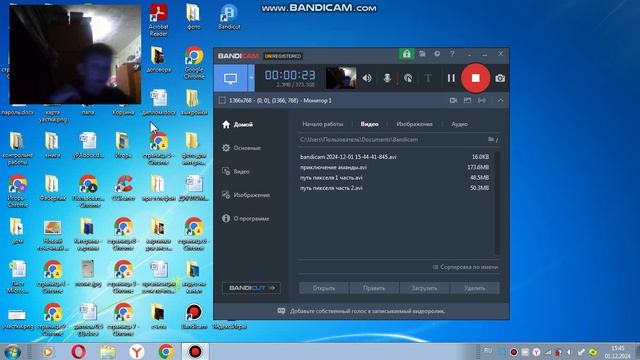This screenshot has width=640, height=360.
Task: Open the Bandicam desktop shortcut icon
Action: point(194,317)
